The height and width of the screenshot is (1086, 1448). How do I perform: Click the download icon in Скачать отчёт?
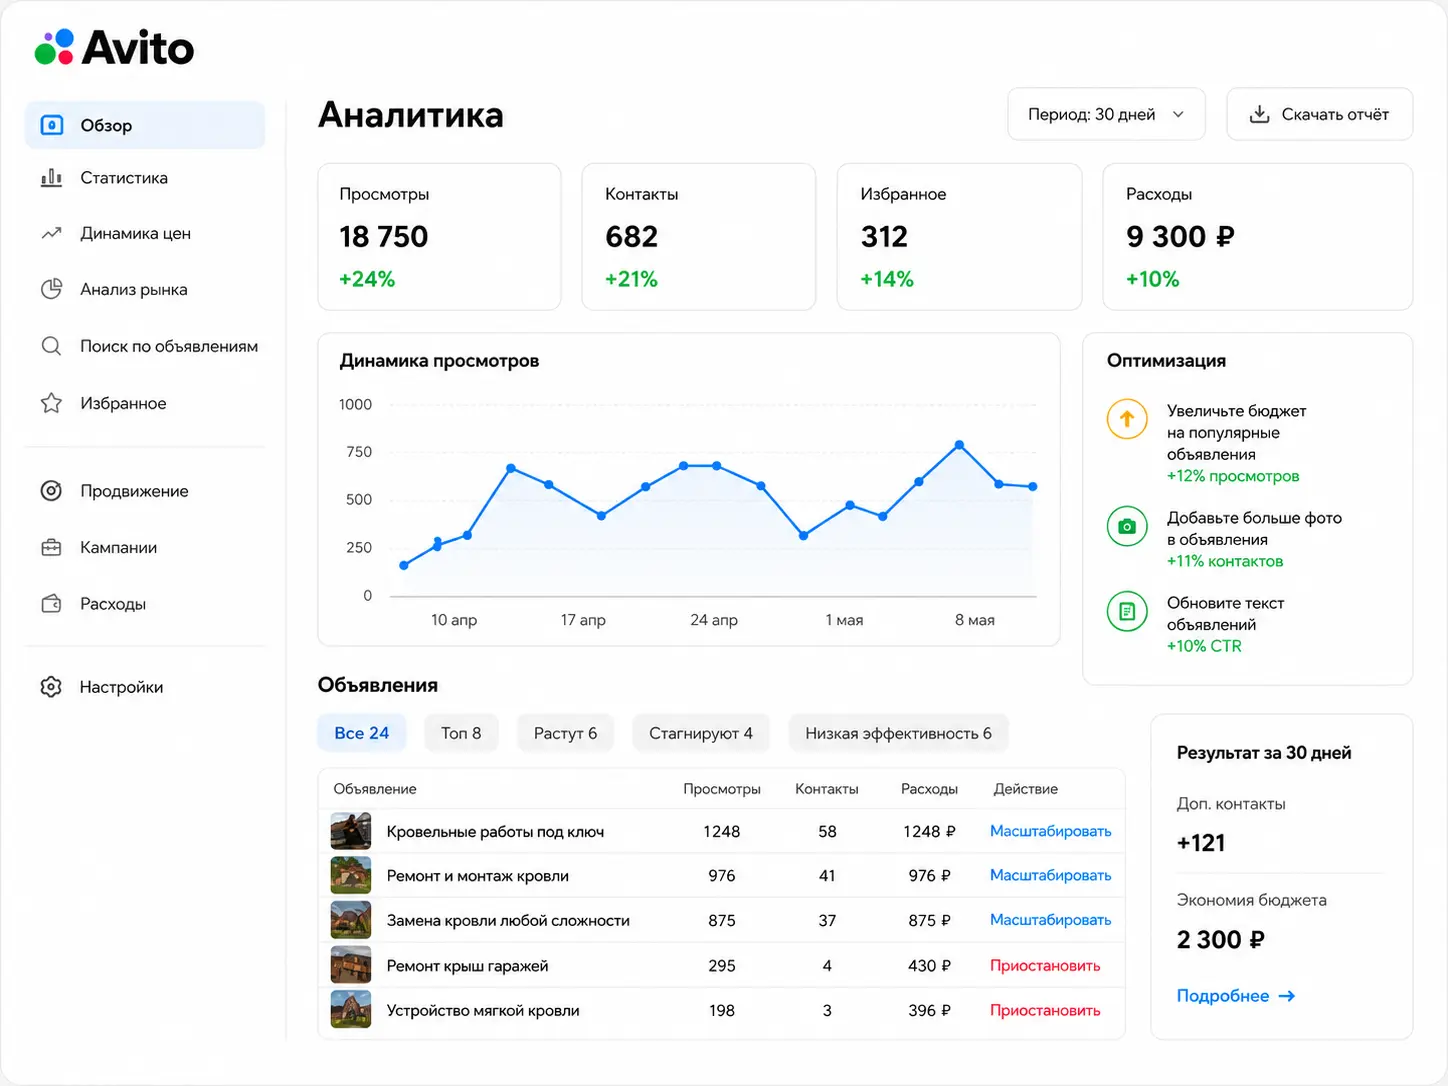[x=1260, y=114]
